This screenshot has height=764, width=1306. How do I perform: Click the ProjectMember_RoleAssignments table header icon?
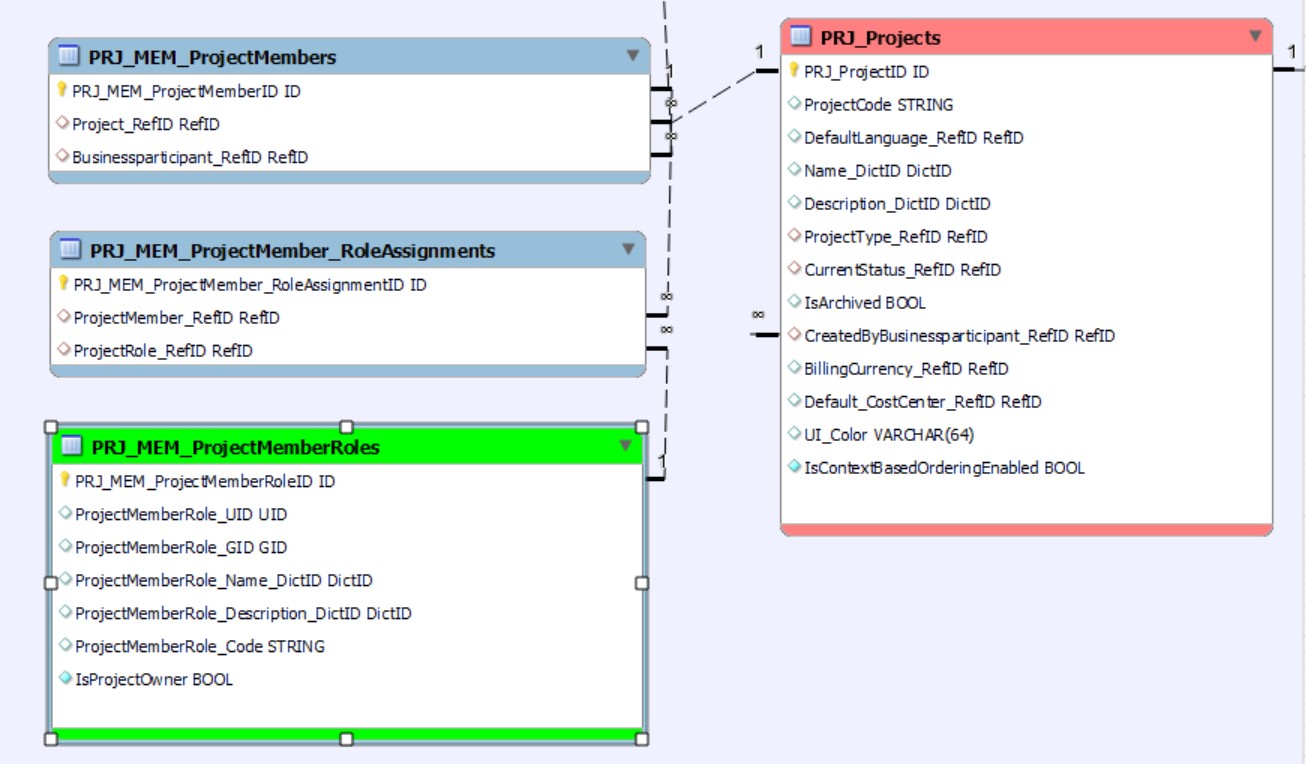pos(71,250)
